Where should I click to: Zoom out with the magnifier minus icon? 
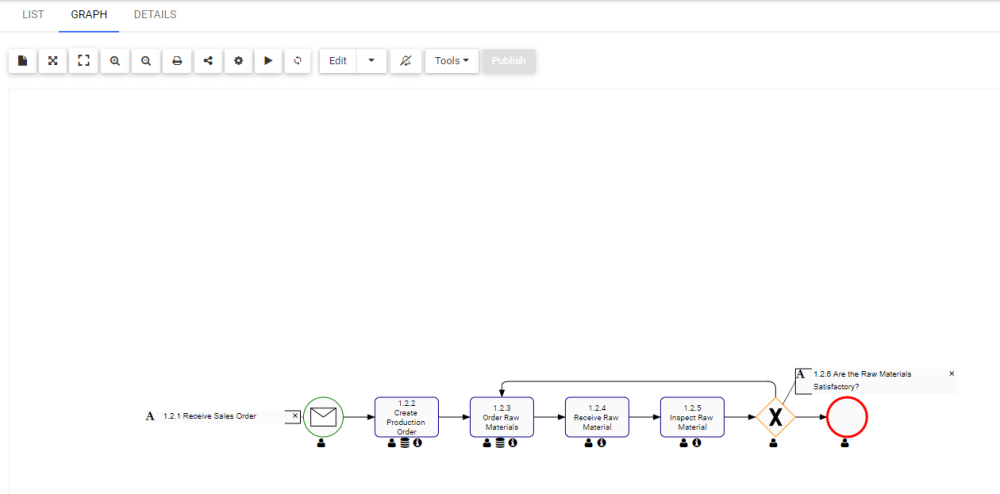click(146, 61)
